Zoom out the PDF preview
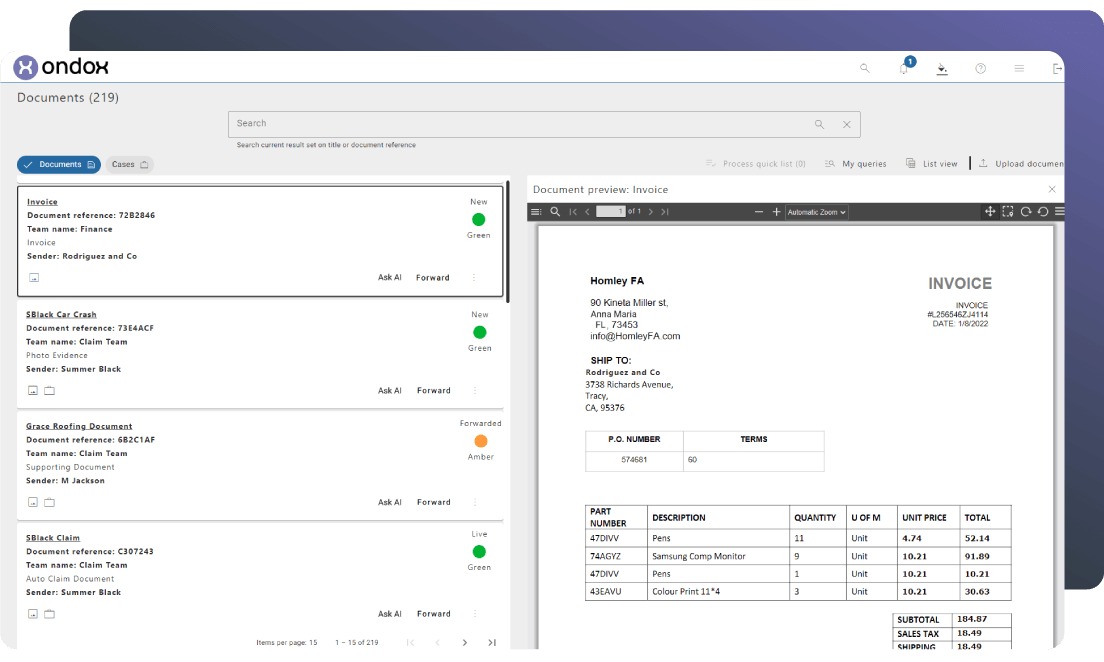 pos(758,212)
